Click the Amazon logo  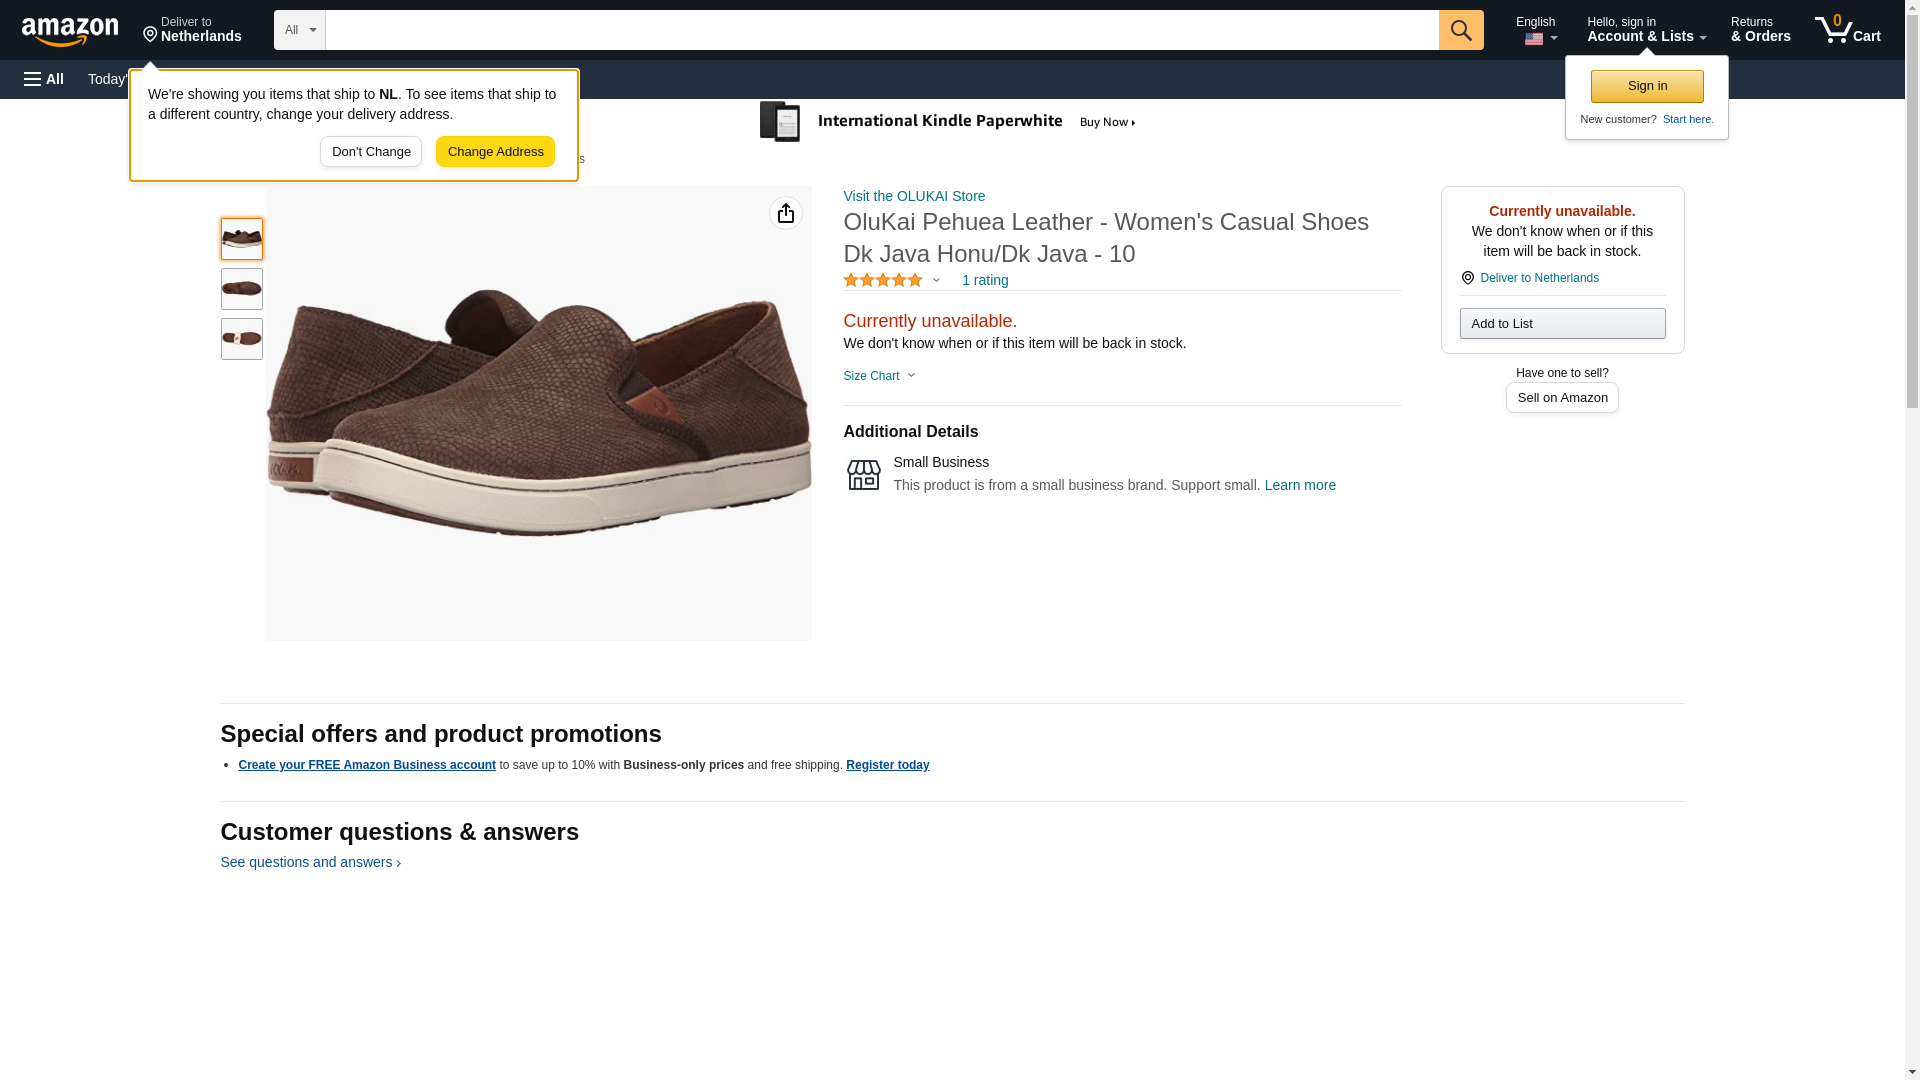[70, 31]
